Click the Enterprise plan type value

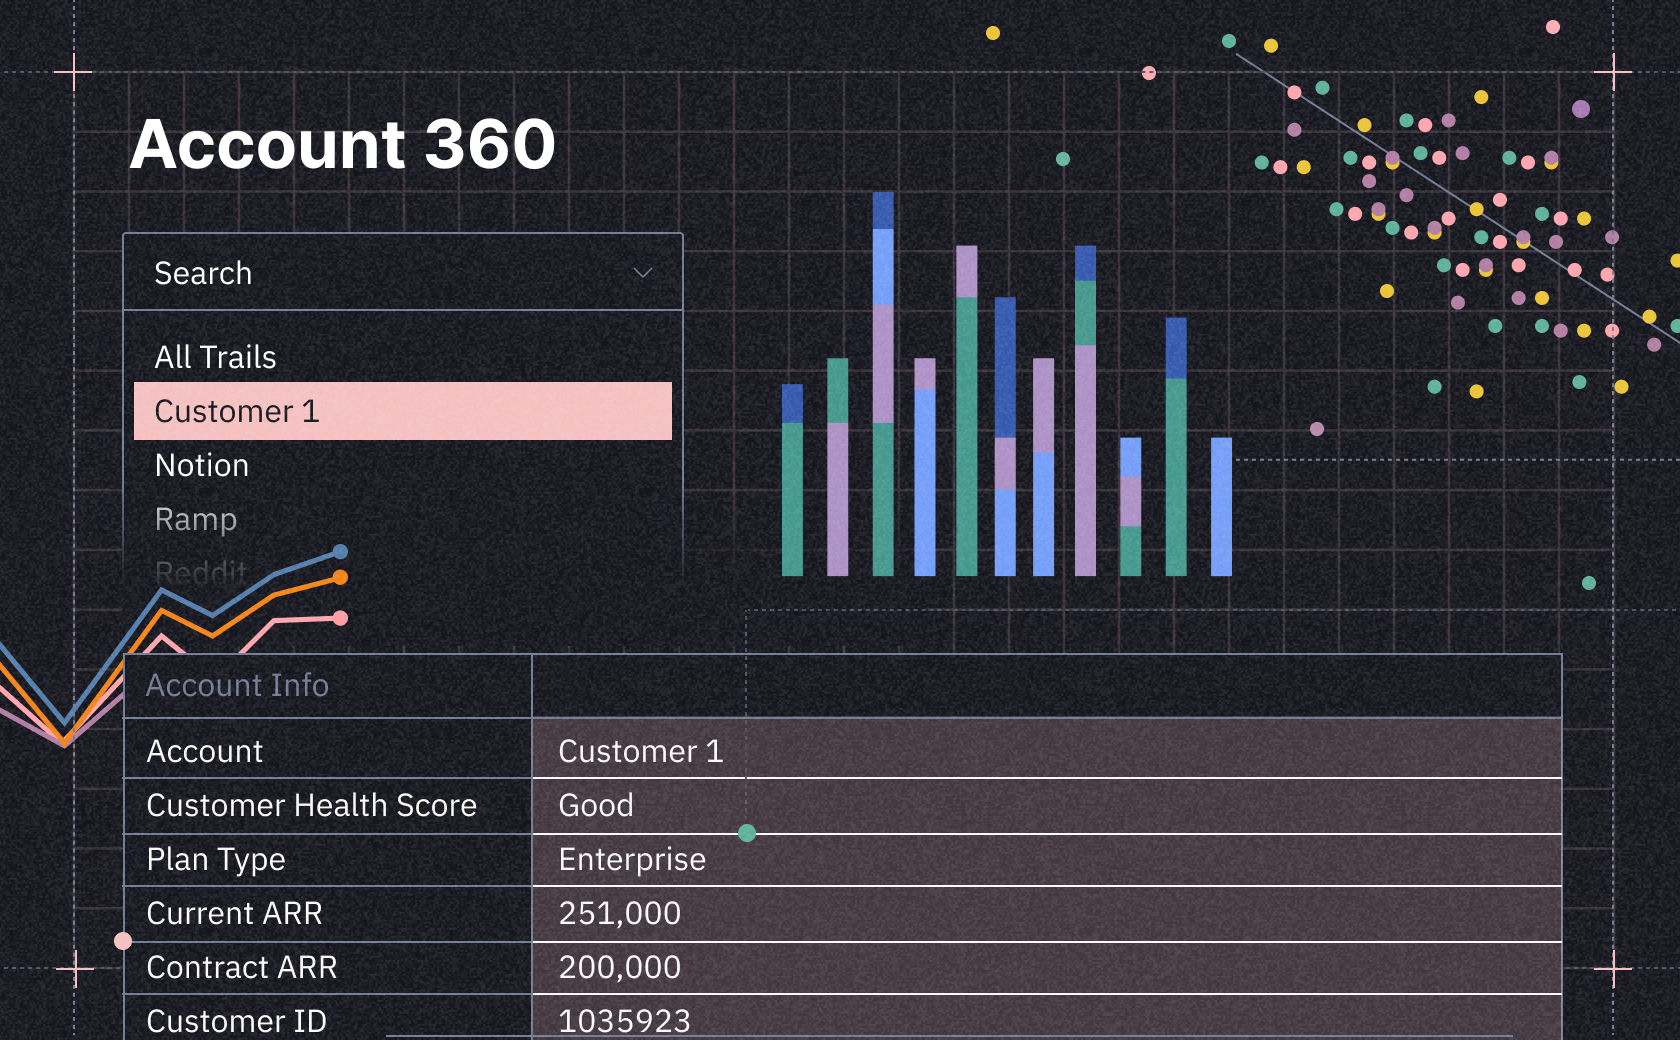(x=631, y=859)
